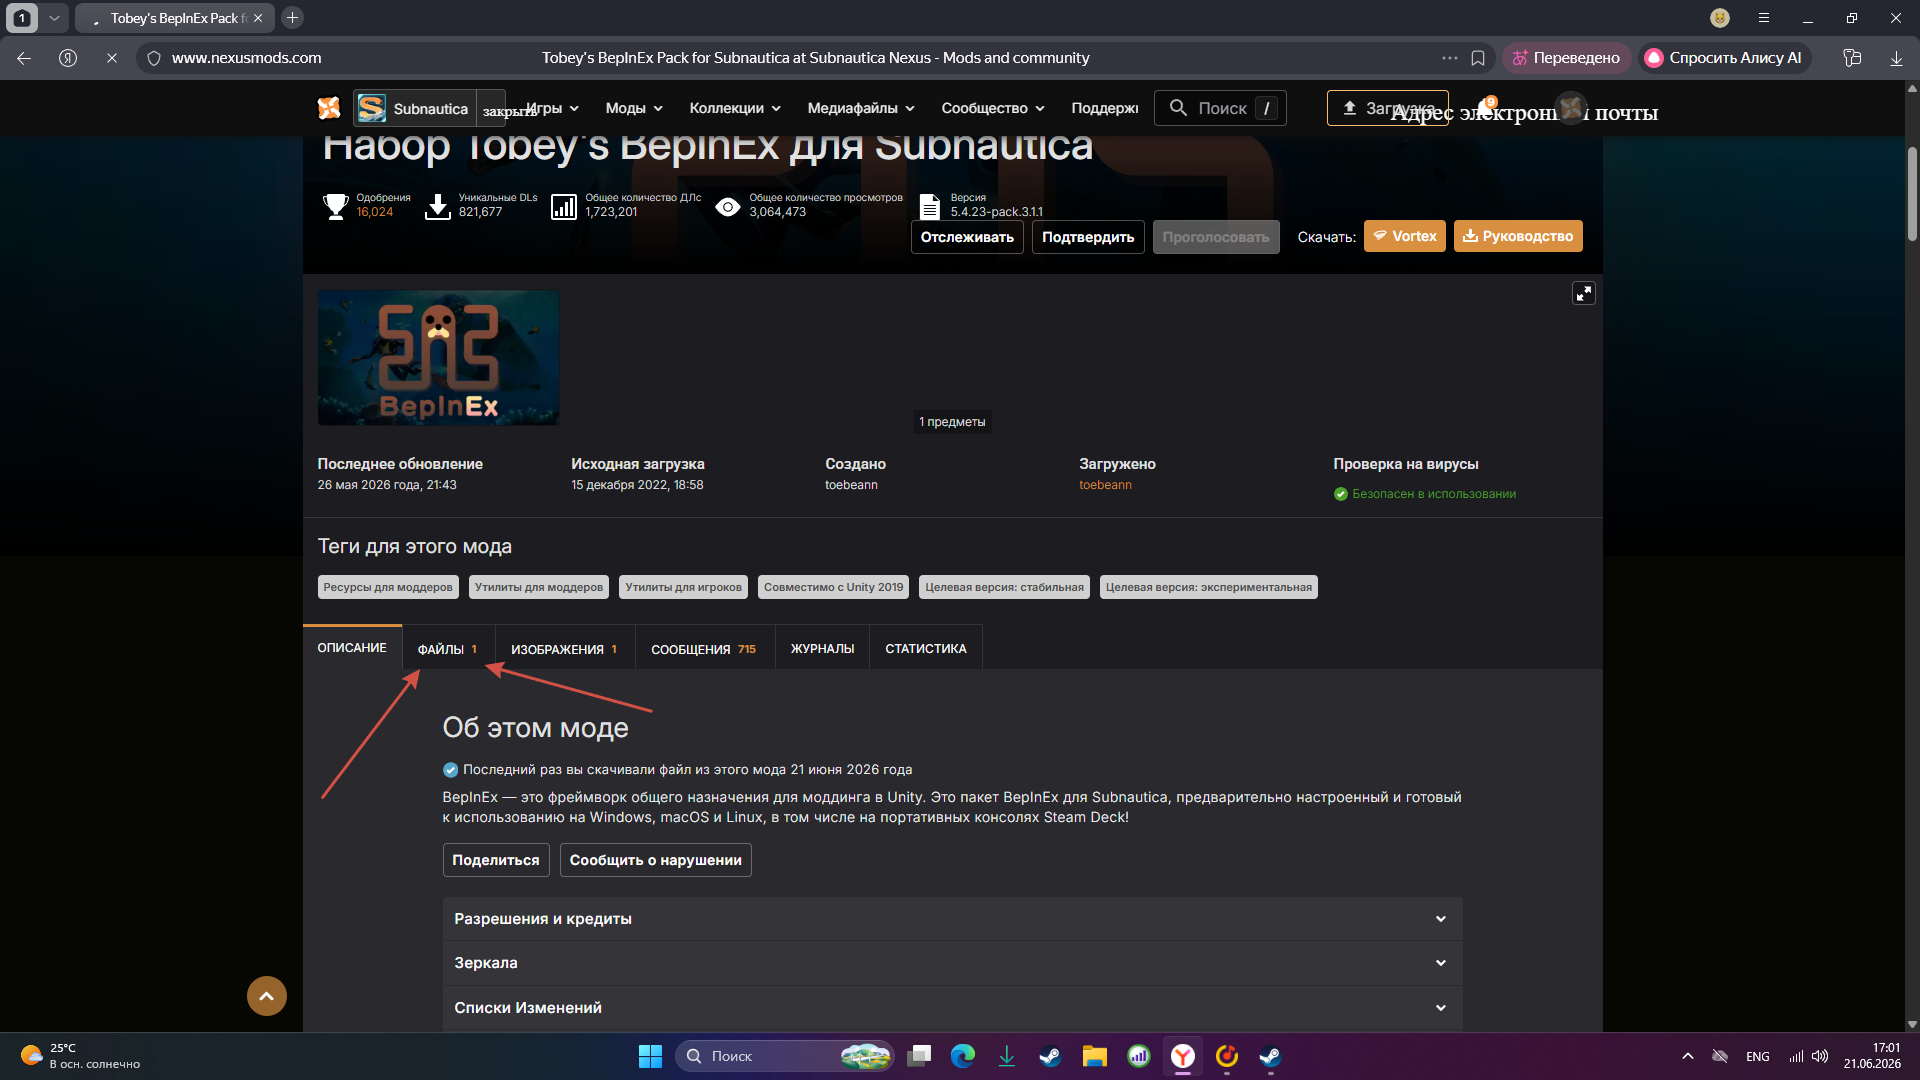Open the fullscreen gallery expand icon
The height and width of the screenshot is (1080, 1920).
tap(1584, 293)
